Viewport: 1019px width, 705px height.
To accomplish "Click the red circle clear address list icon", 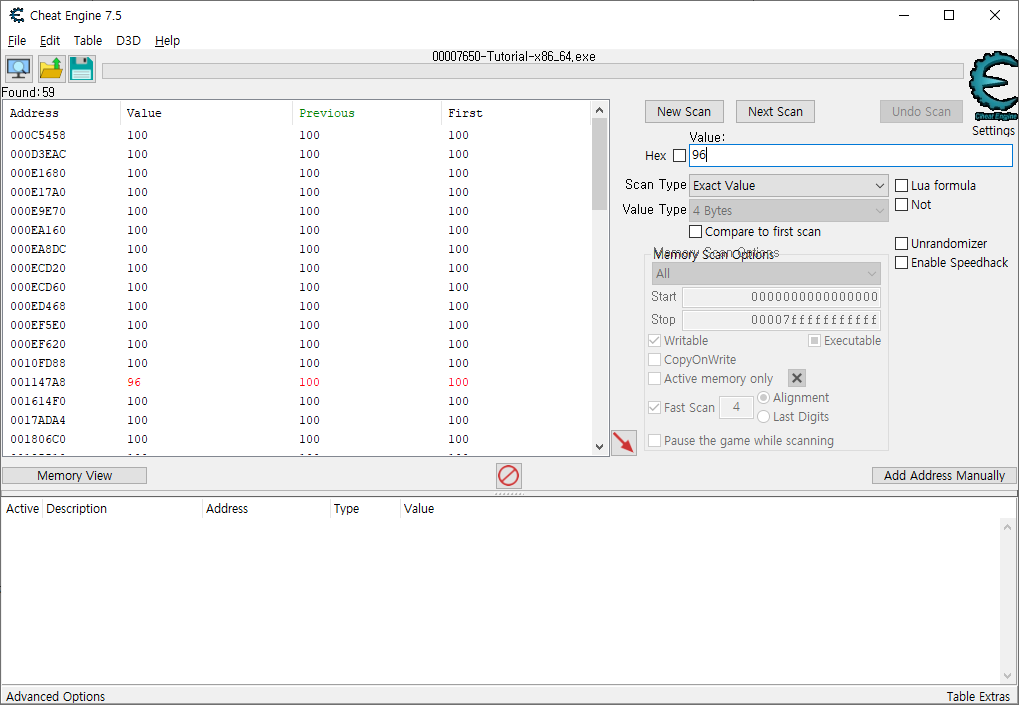I will (x=508, y=476).
